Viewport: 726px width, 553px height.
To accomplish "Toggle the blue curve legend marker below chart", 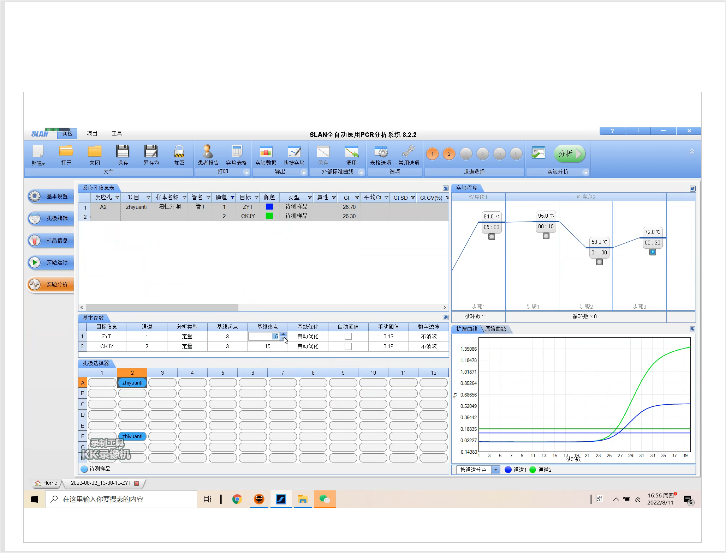I will click(508, 469).
